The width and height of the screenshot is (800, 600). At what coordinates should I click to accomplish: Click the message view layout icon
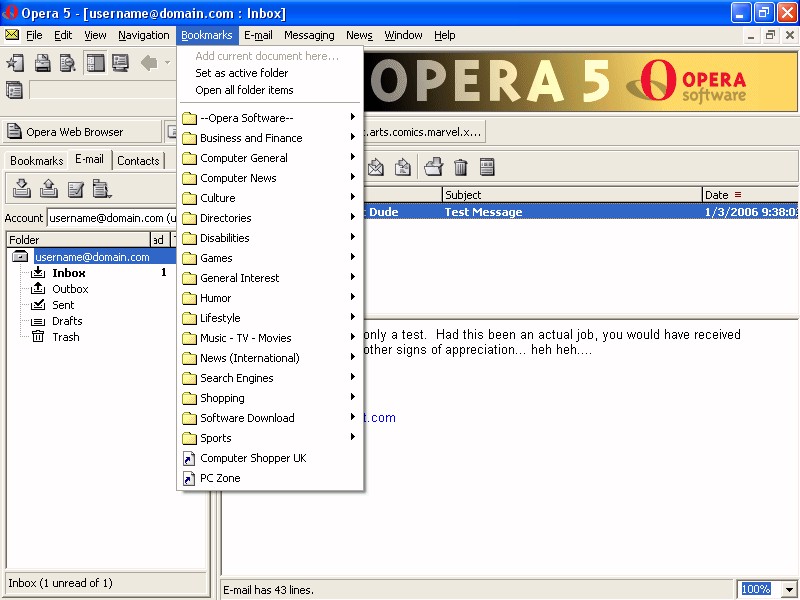(x=487, y=167)
